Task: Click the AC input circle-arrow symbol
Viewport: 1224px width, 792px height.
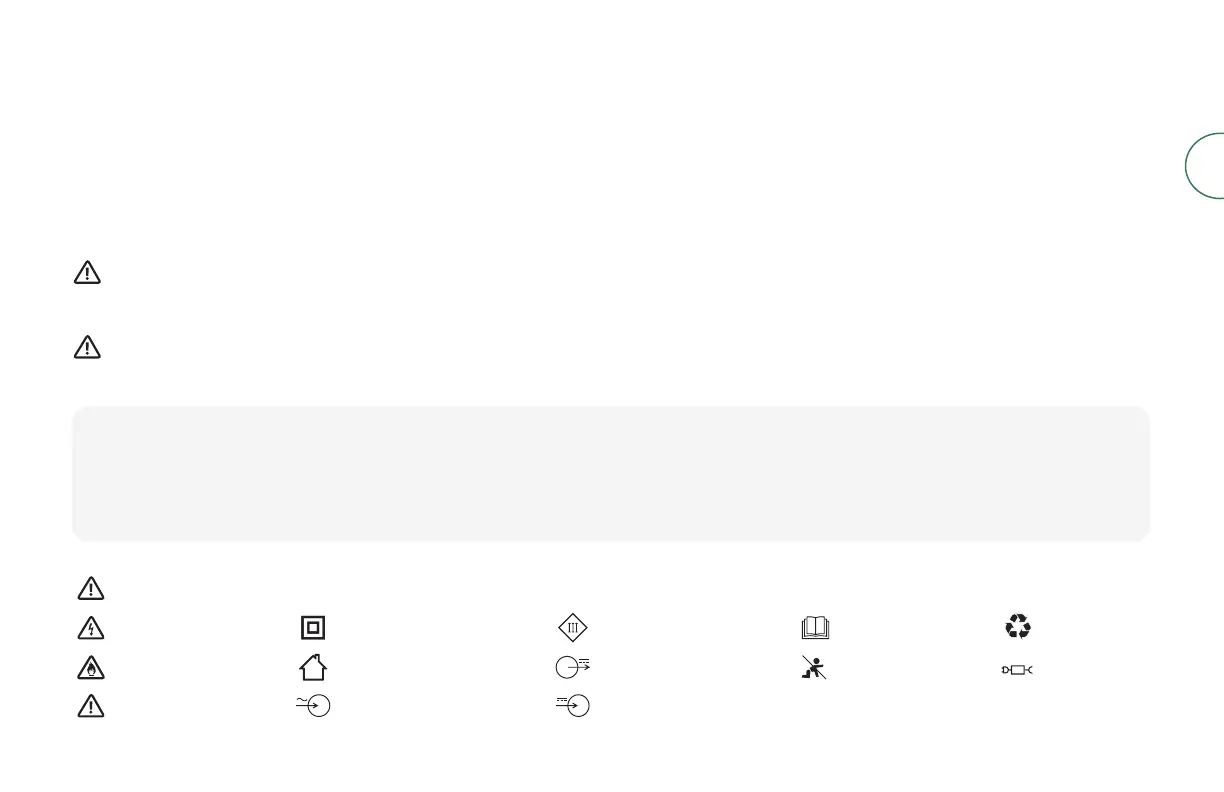Action: tap(314, 704)
